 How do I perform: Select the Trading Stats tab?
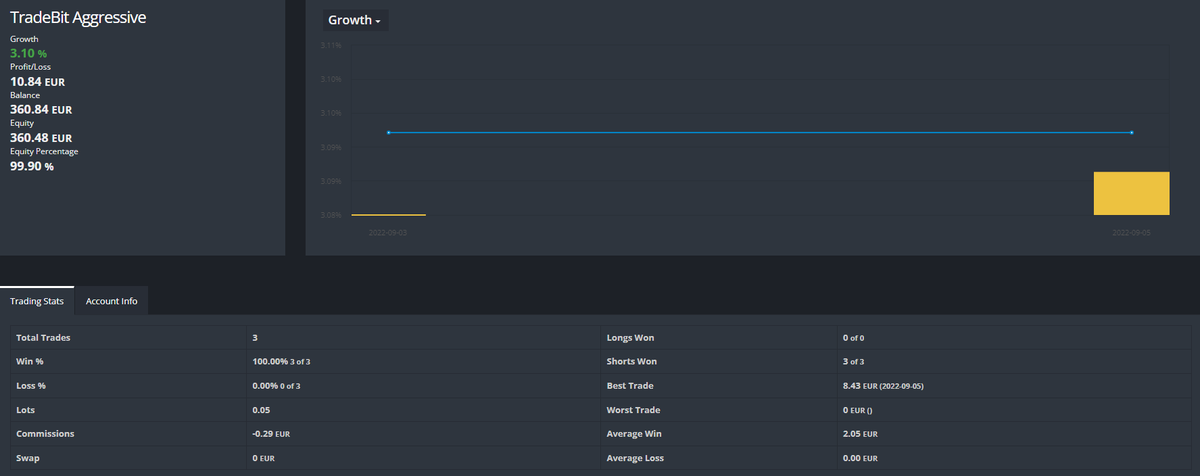click(37, 301)
